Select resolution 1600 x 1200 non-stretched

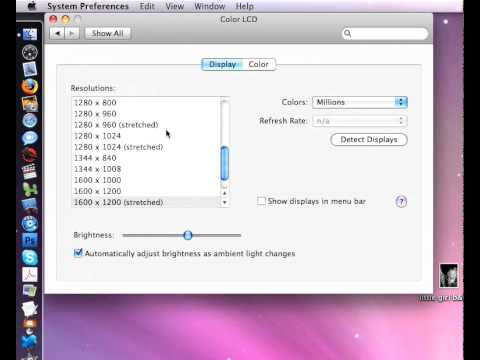point(146,191)
